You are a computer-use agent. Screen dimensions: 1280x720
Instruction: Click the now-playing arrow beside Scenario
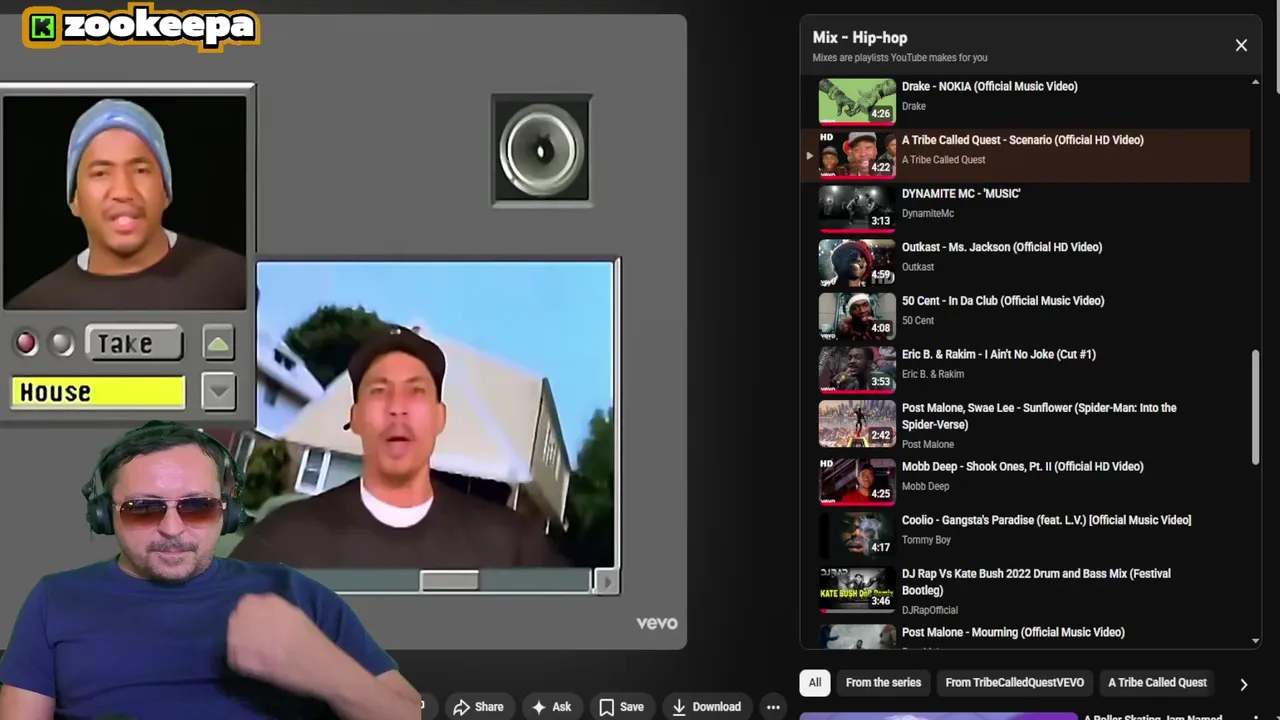click(809, 155)
